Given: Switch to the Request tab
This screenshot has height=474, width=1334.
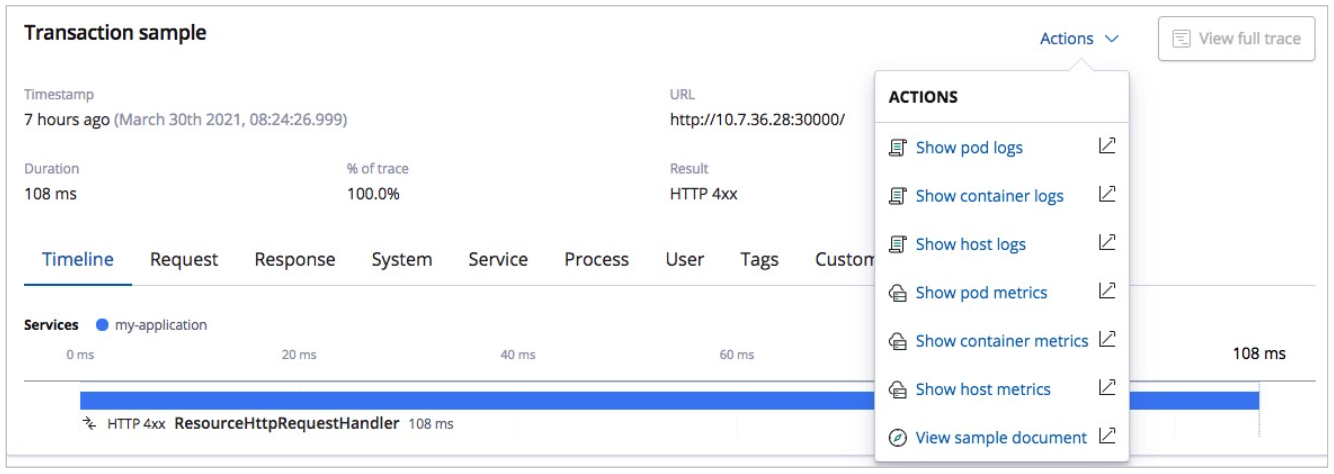Looking at the screenshot, I should [x=184, y=259].
